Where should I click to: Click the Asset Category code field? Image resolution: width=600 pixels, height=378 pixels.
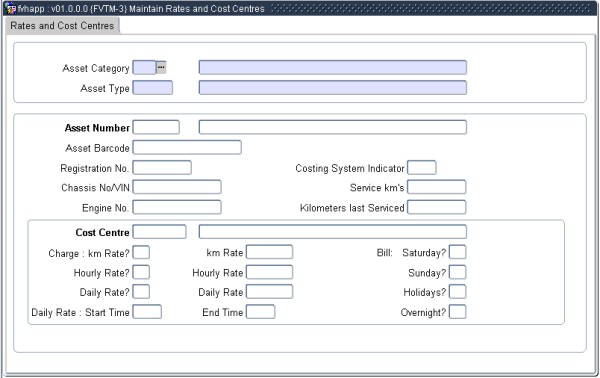tap(144, 68)
